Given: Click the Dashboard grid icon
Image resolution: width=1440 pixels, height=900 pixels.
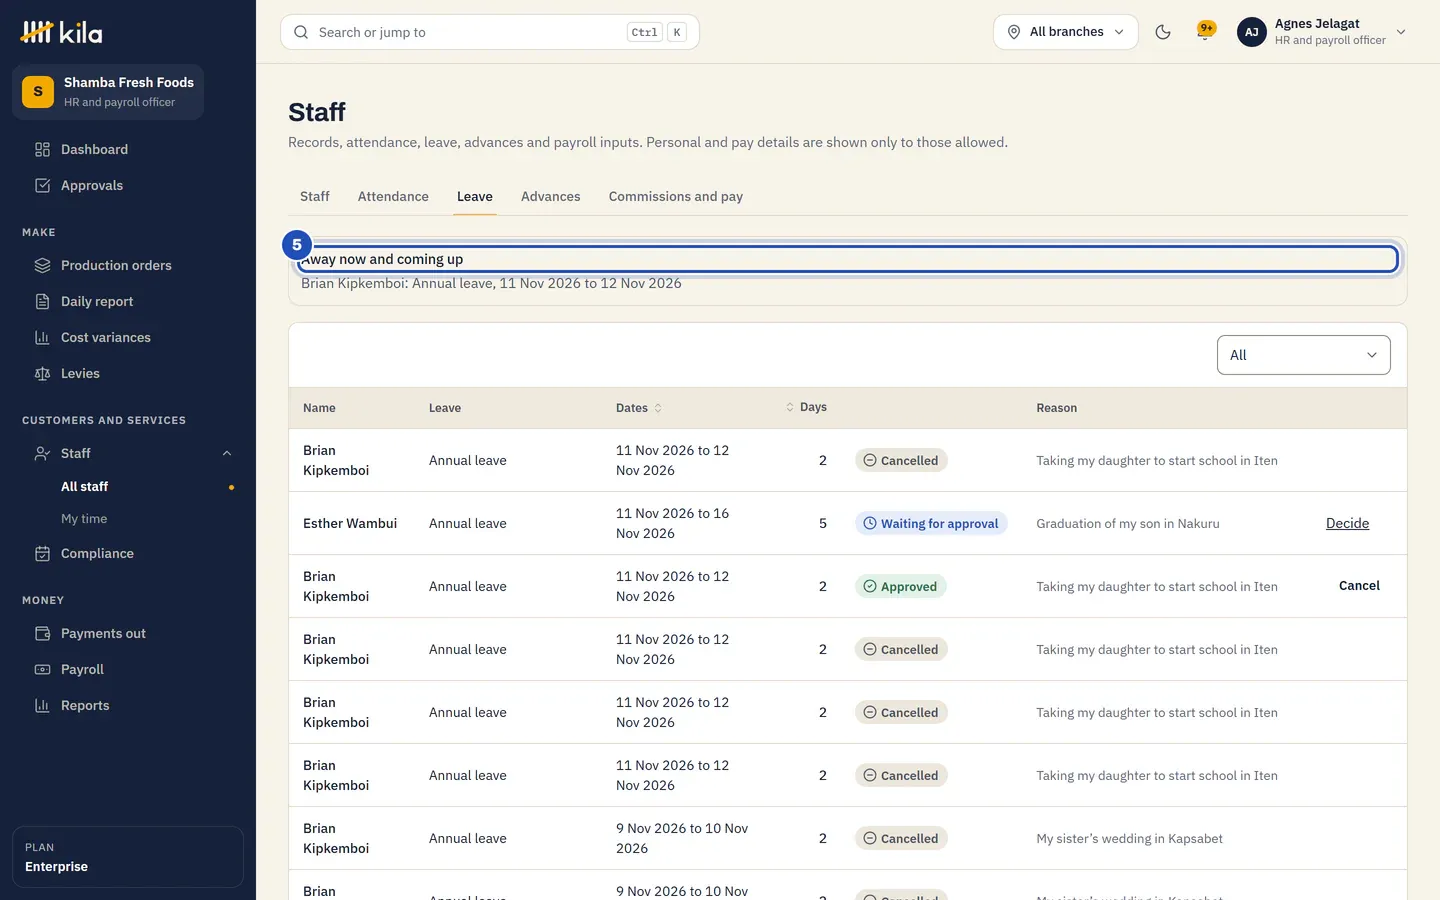Looking at the screenshot, I should click(x=42, y=150).
